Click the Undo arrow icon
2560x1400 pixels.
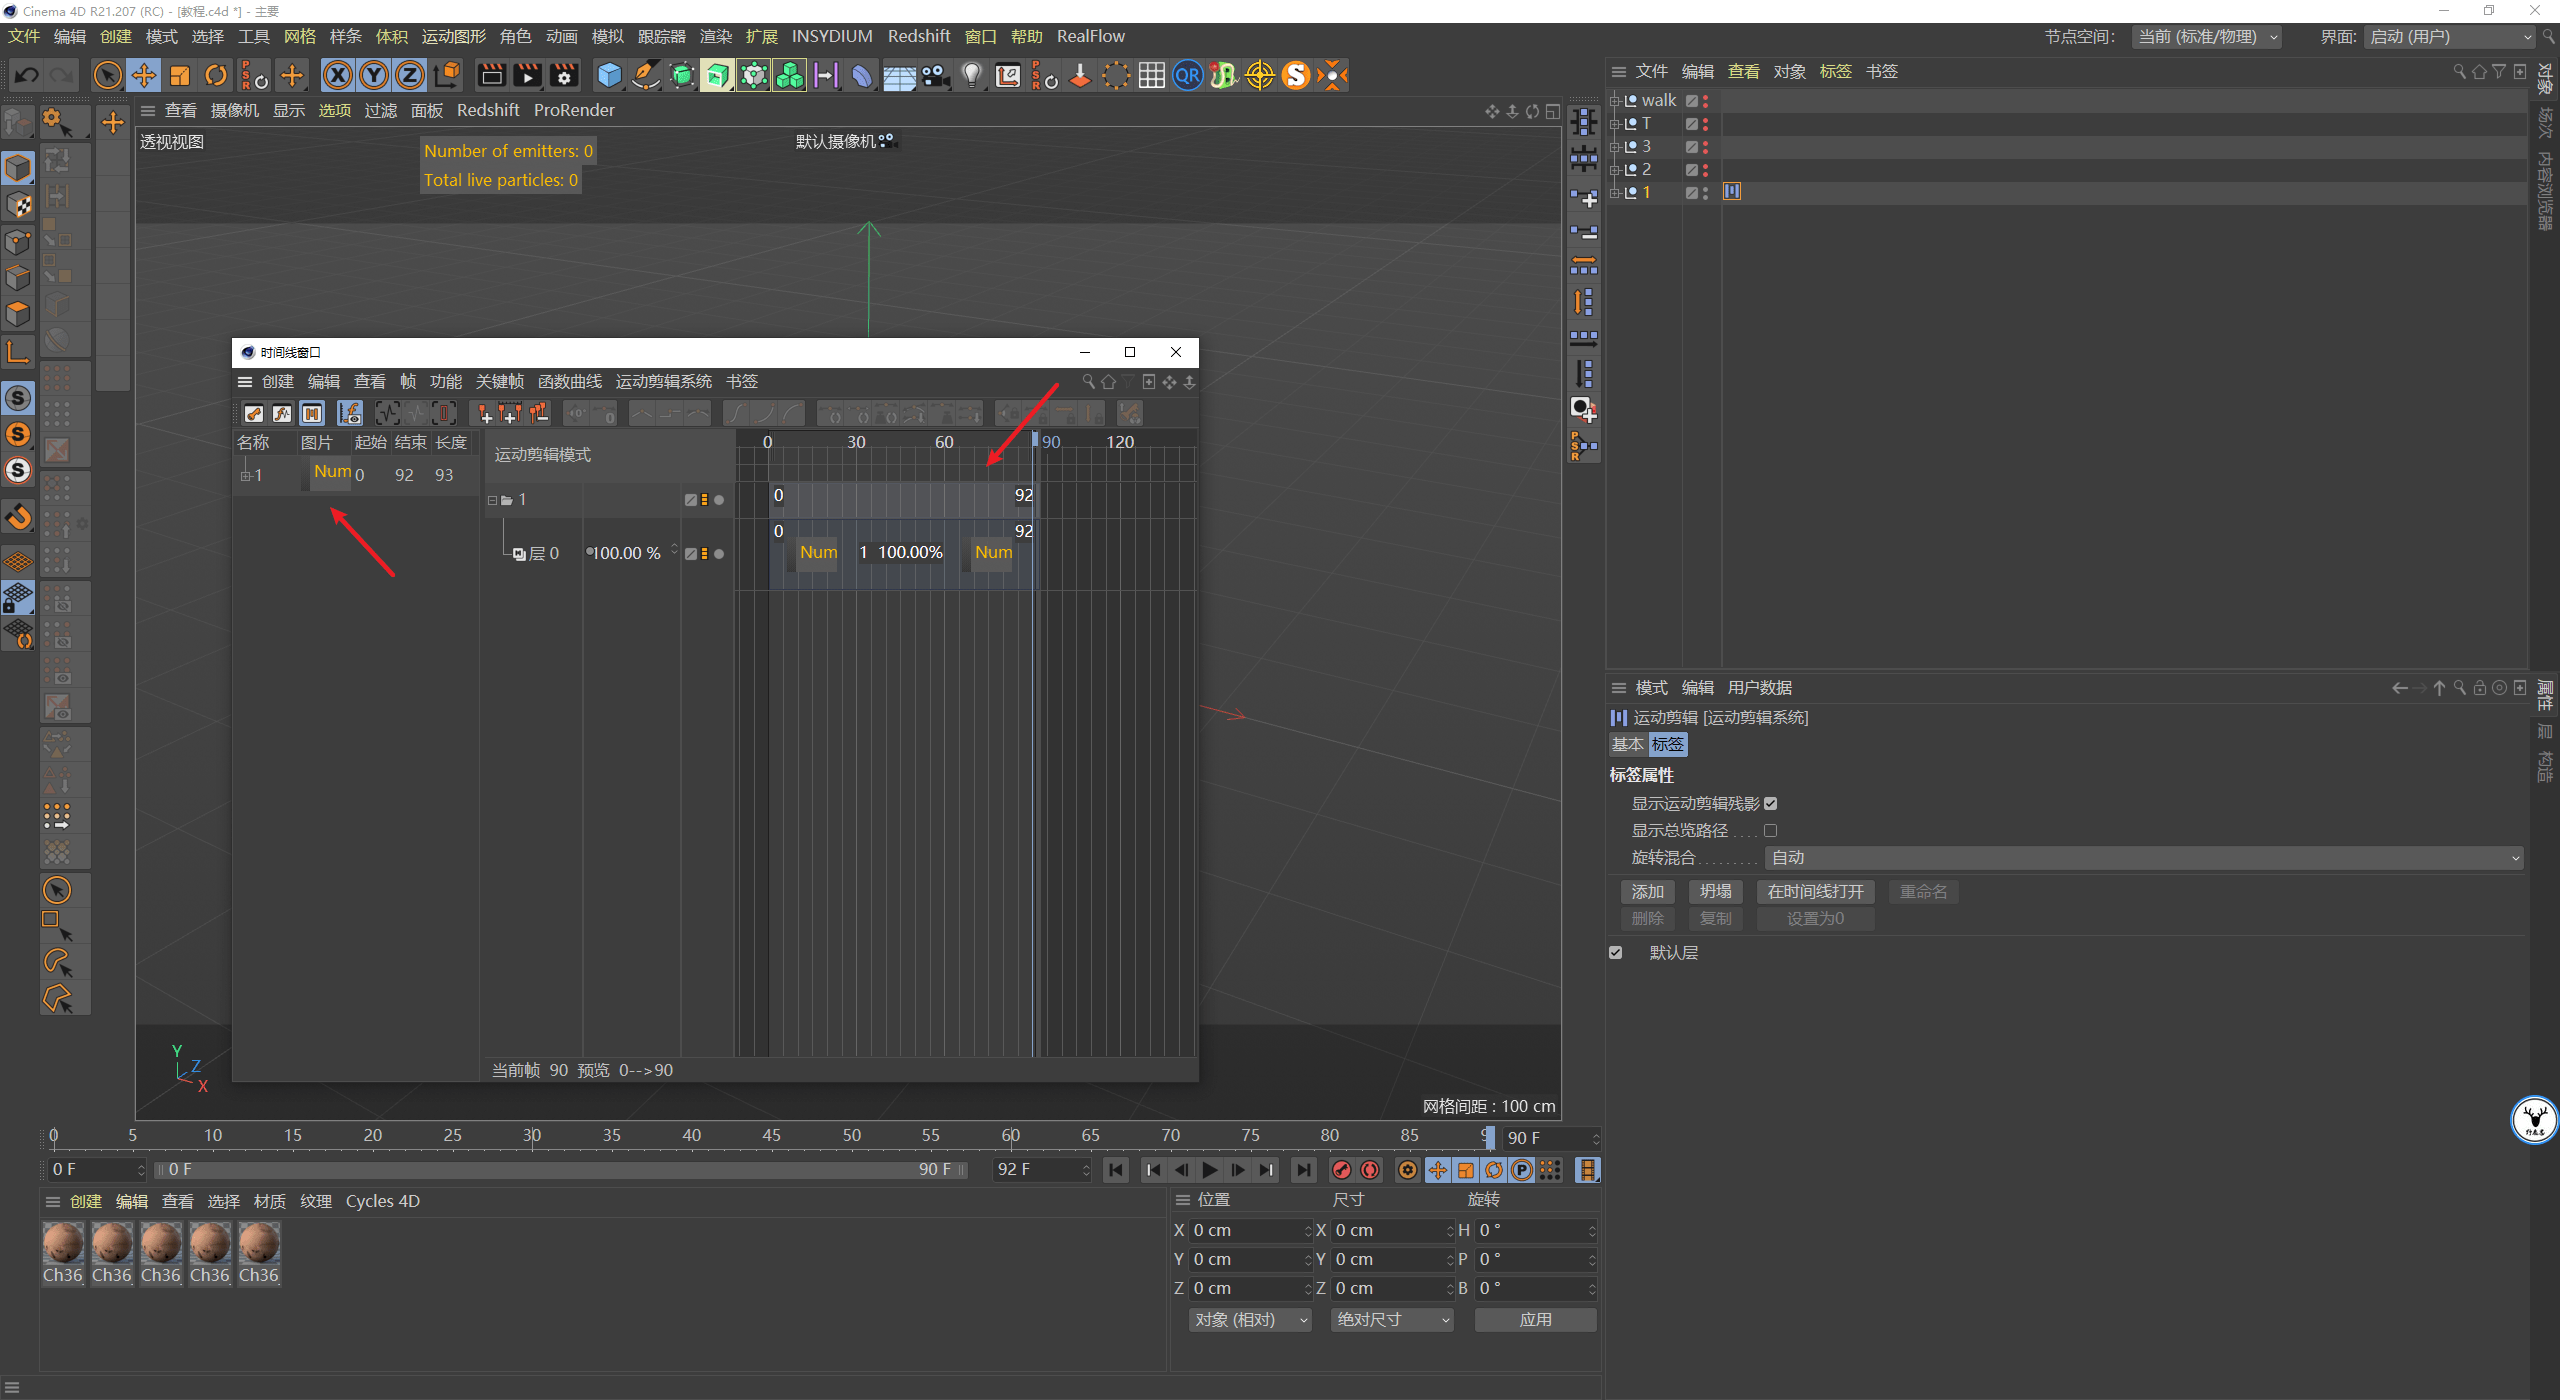(x=27, y=76)
